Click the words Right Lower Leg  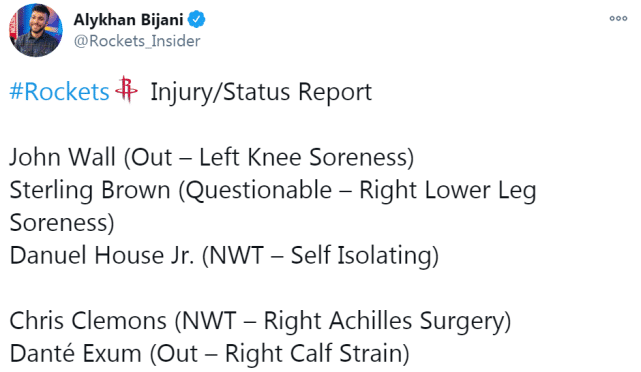(448, 191)
